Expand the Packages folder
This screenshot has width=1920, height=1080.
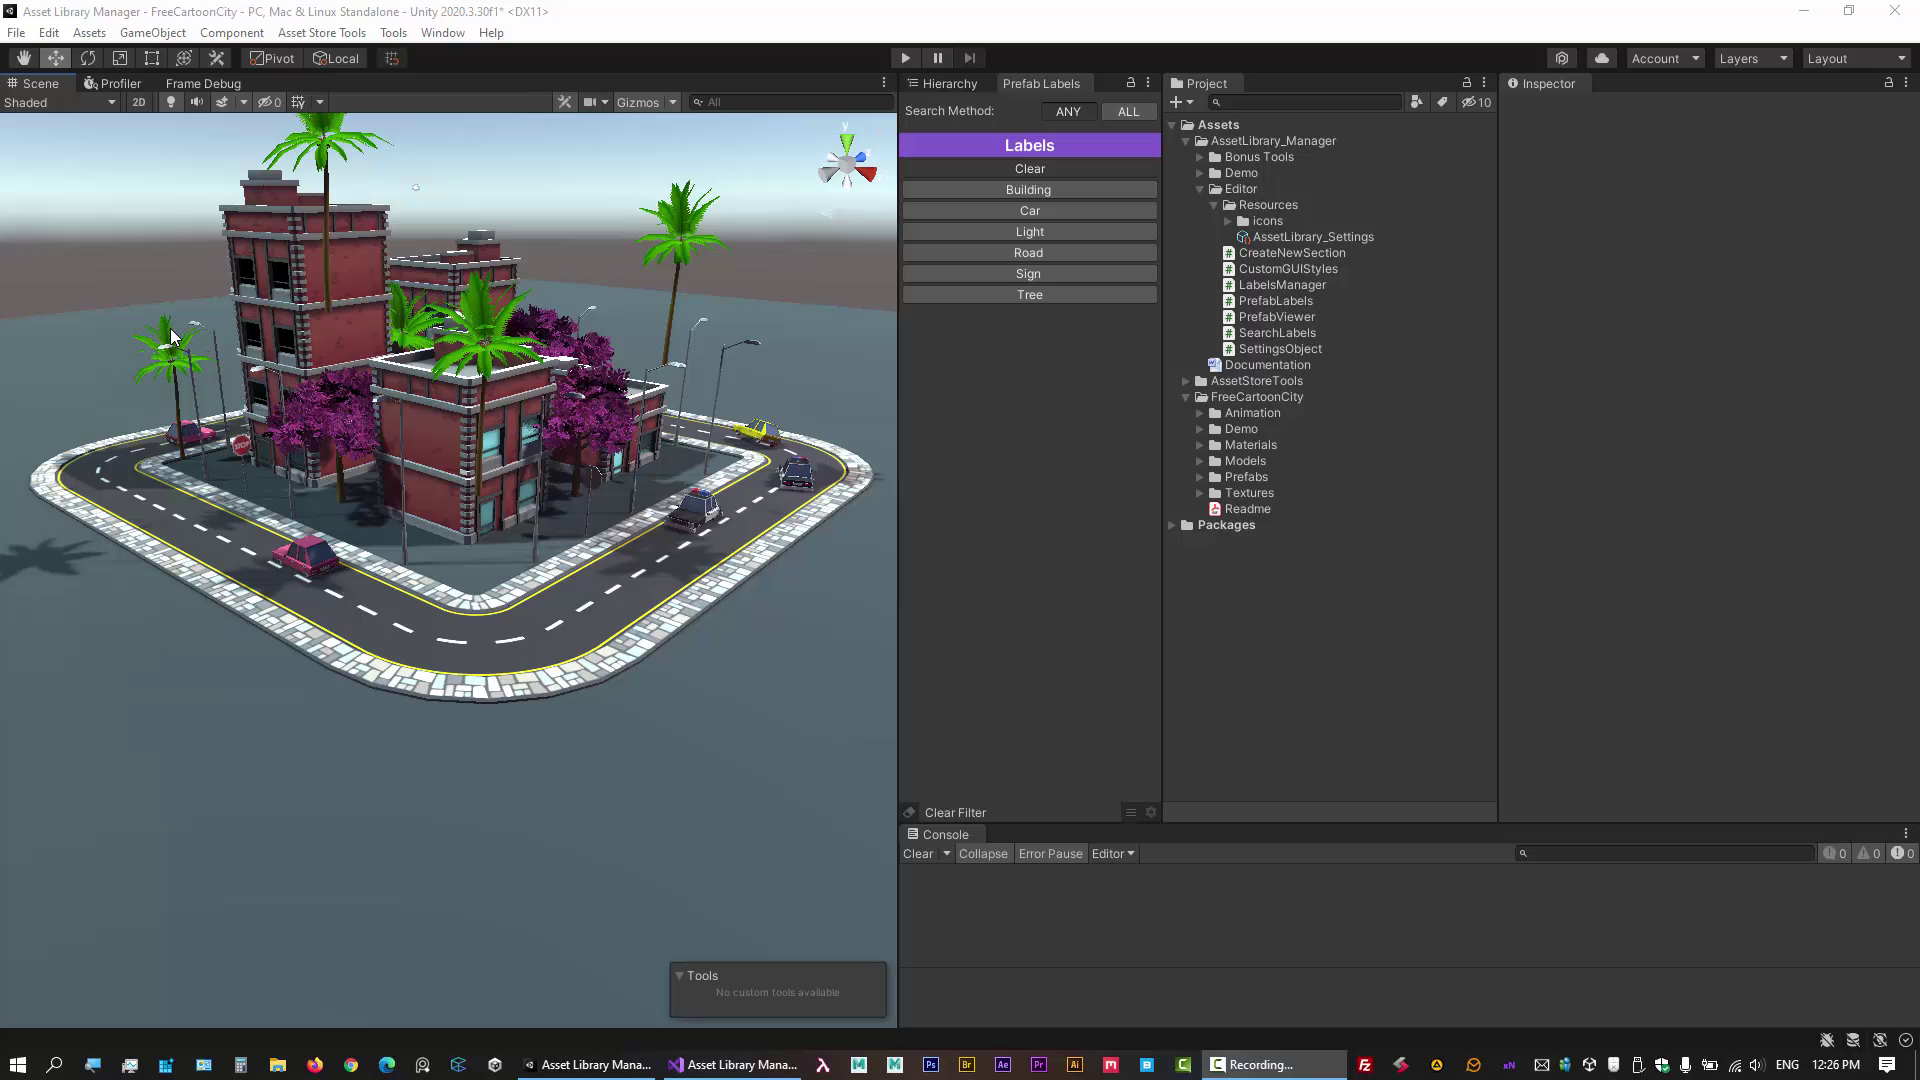coord(1172,525)
